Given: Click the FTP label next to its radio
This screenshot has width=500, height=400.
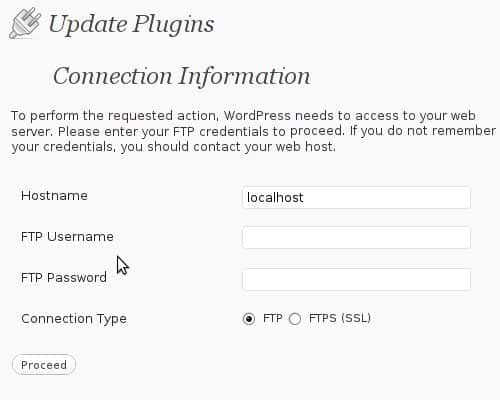Looking at the screenshot, I should click(x=273, y=318).
